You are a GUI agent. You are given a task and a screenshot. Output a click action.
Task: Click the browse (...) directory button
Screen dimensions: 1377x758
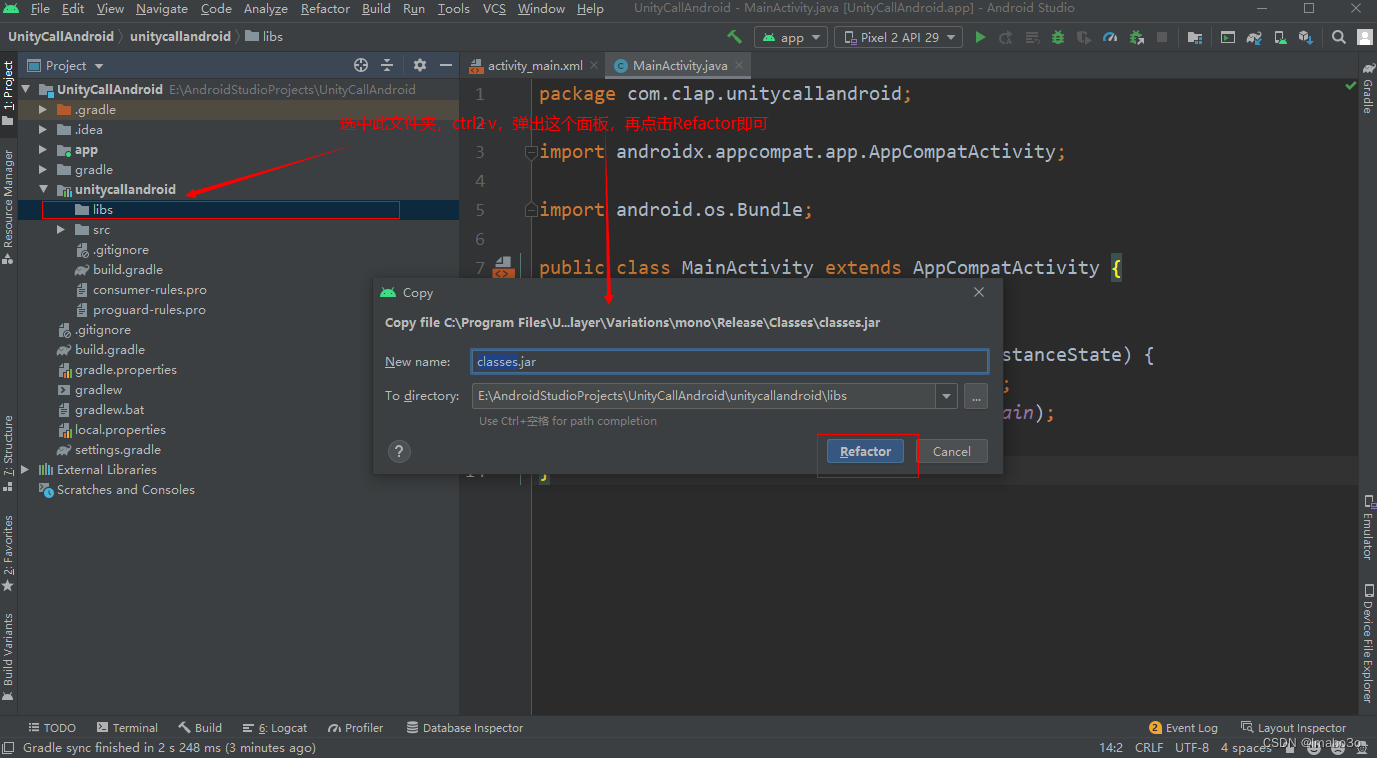976,396
